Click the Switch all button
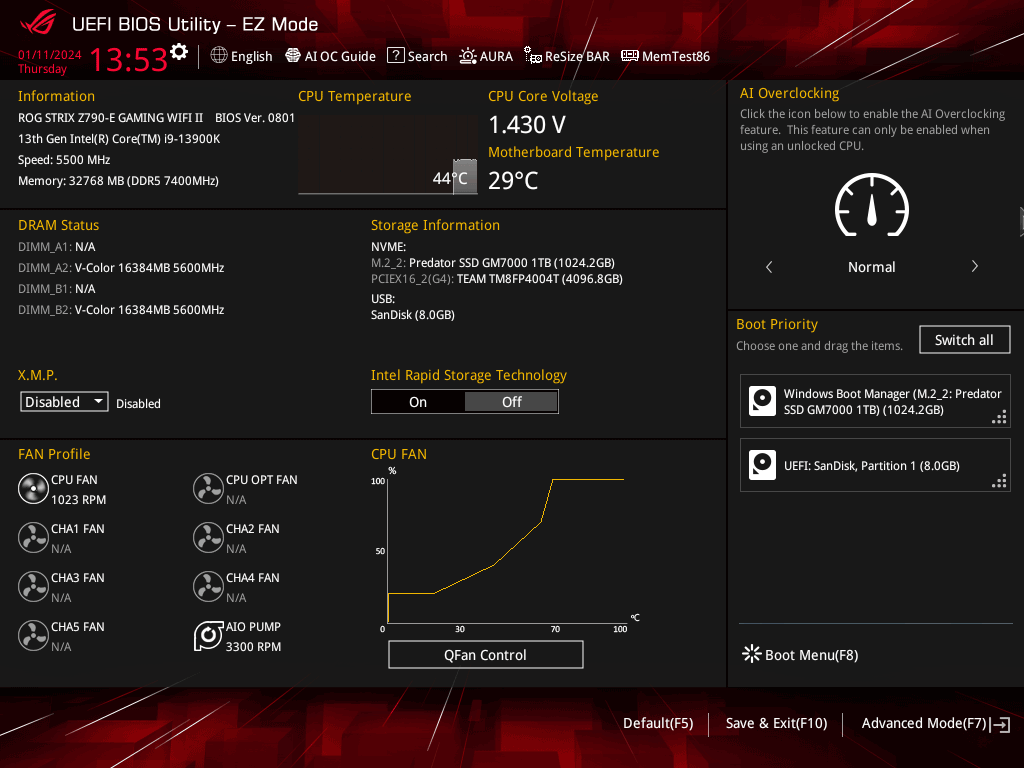This screenshot has width=1024, height=768. (965, 340)
